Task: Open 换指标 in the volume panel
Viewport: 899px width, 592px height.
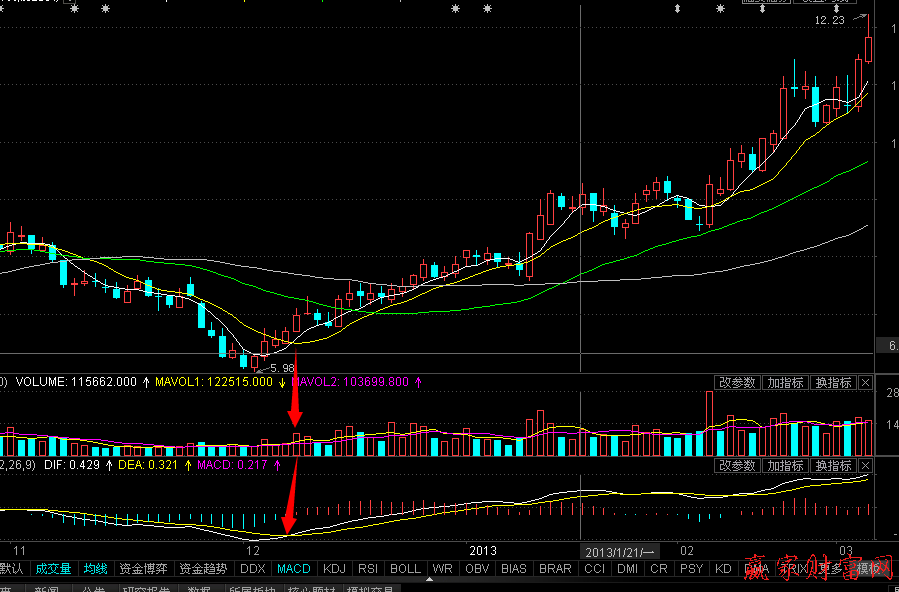Action: click(x=833, y=383)
